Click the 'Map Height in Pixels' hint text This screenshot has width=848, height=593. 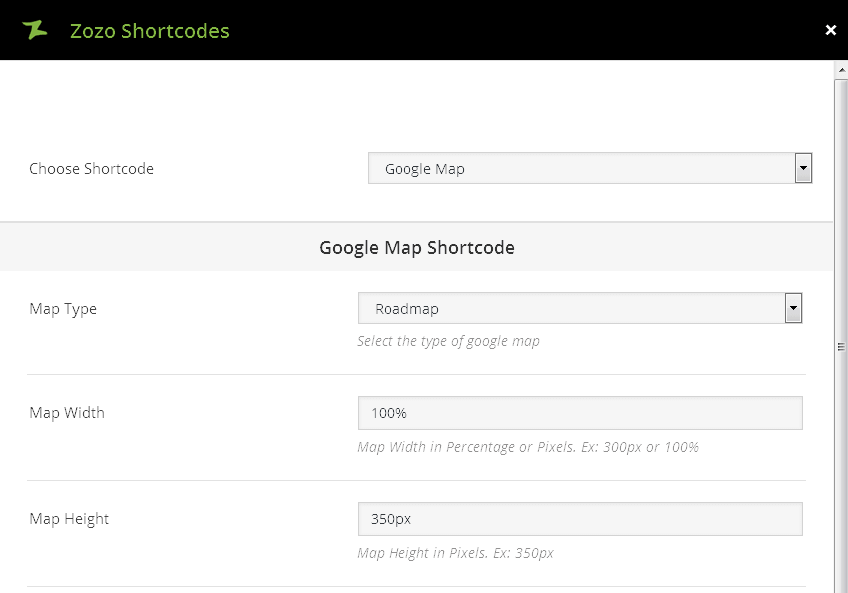tap(455, 553)
